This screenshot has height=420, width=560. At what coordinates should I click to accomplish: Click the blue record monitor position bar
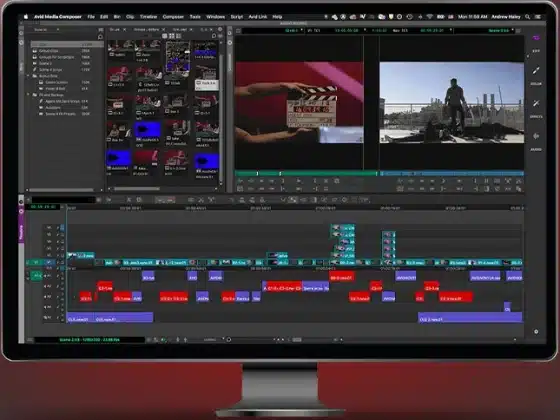tap(452, 174)
